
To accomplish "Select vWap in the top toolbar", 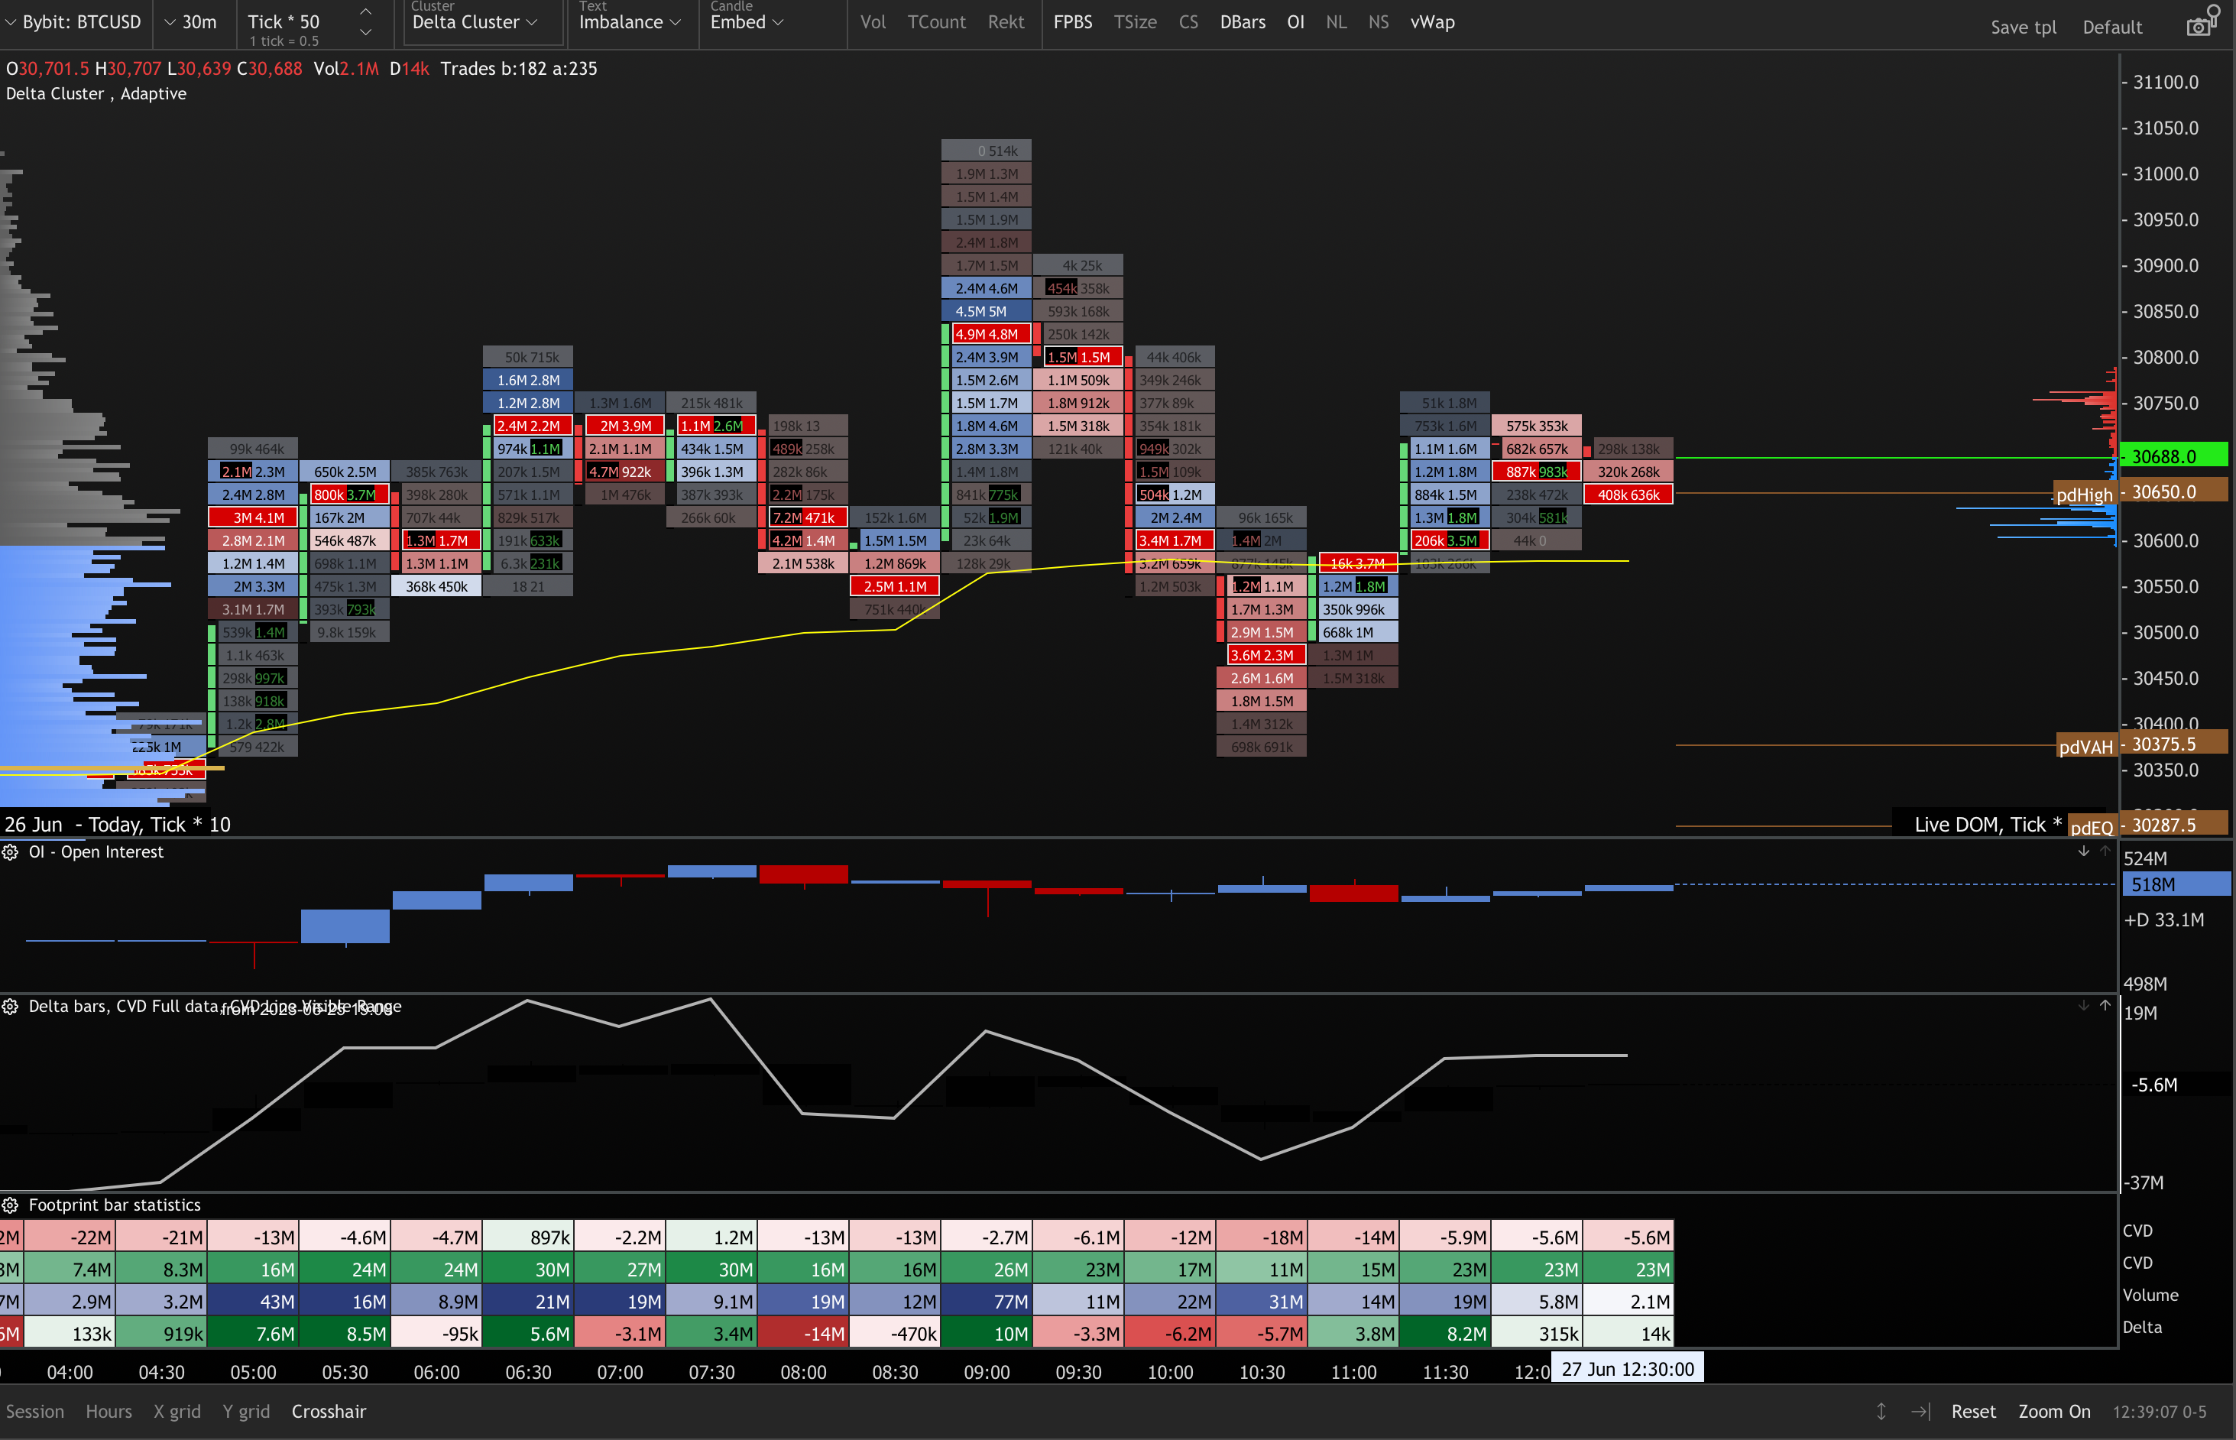I will pos(1432,21).
